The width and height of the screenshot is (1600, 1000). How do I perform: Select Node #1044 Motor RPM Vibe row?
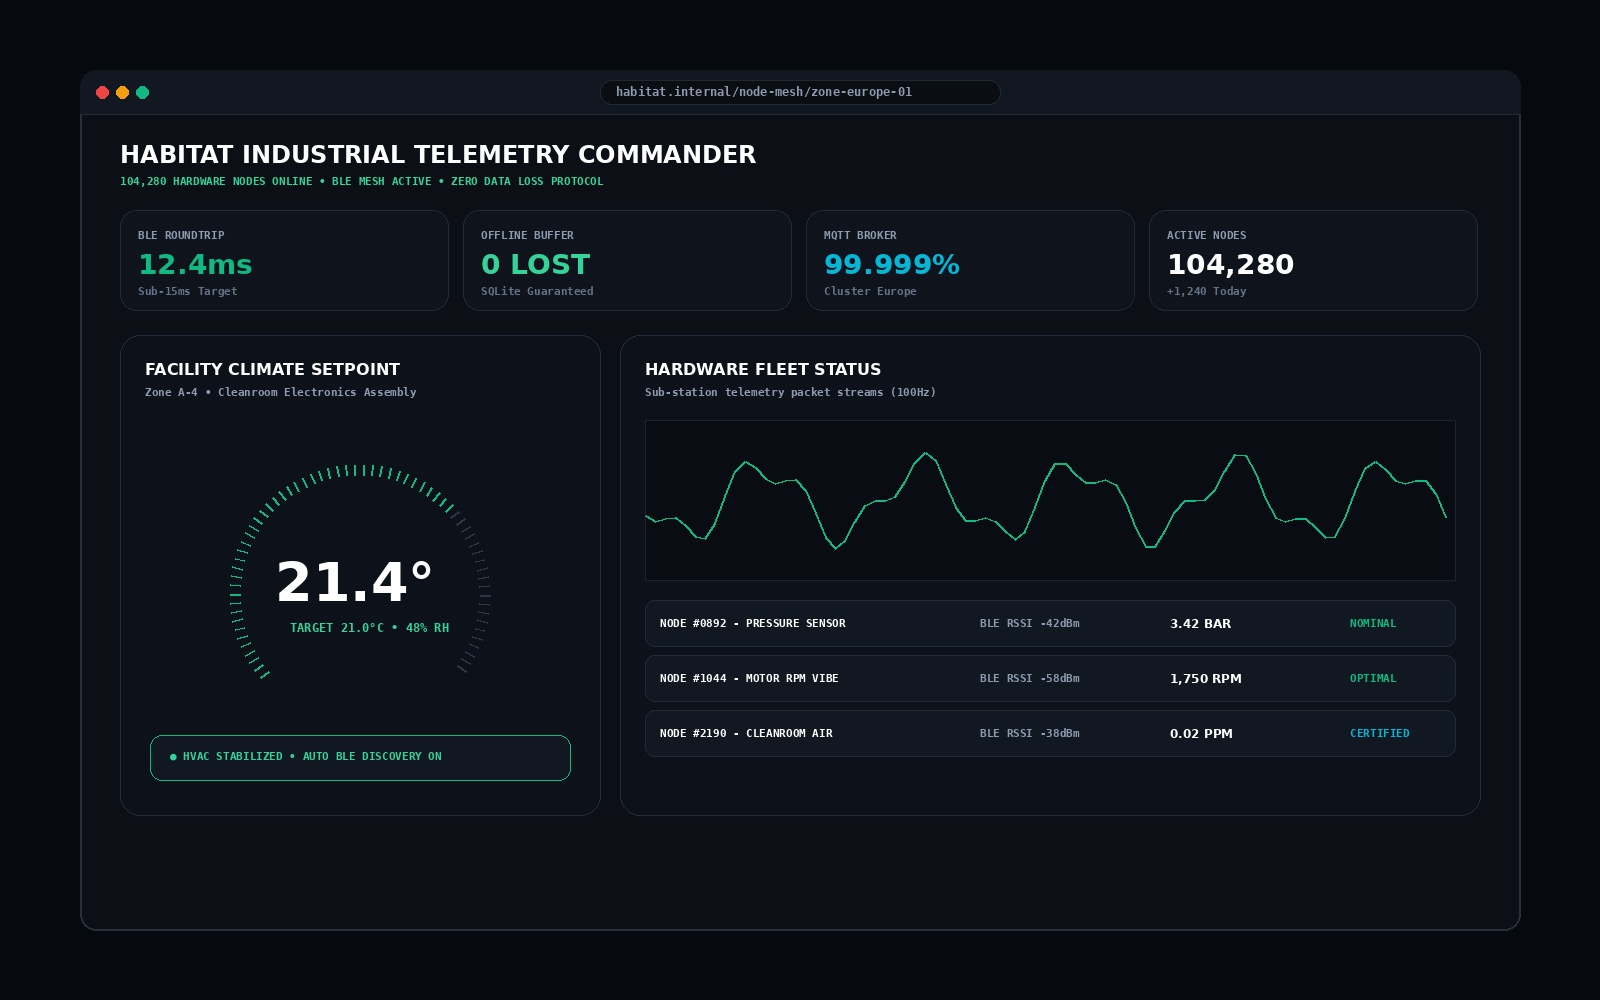click(x=1050, y=679)
